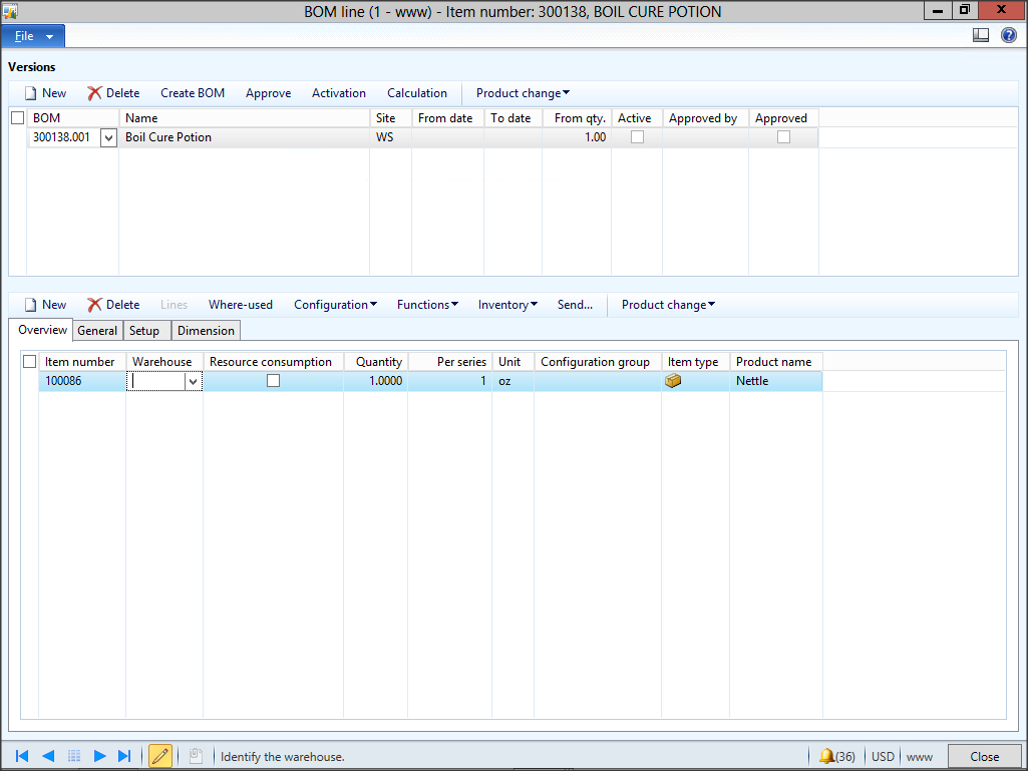Click the Where-used button
1028x771 pixels.
(240, 304)
